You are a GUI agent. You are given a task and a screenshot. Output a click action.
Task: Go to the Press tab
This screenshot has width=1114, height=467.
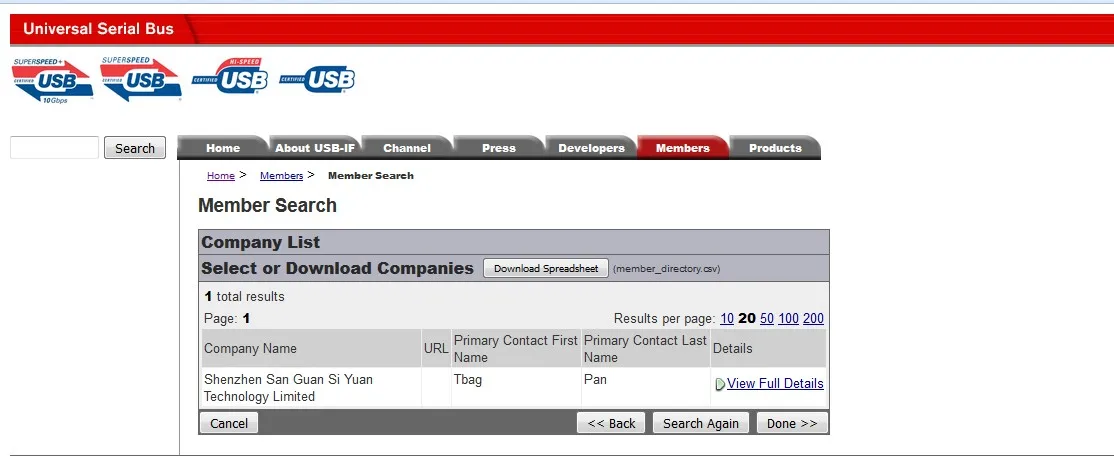499,148
